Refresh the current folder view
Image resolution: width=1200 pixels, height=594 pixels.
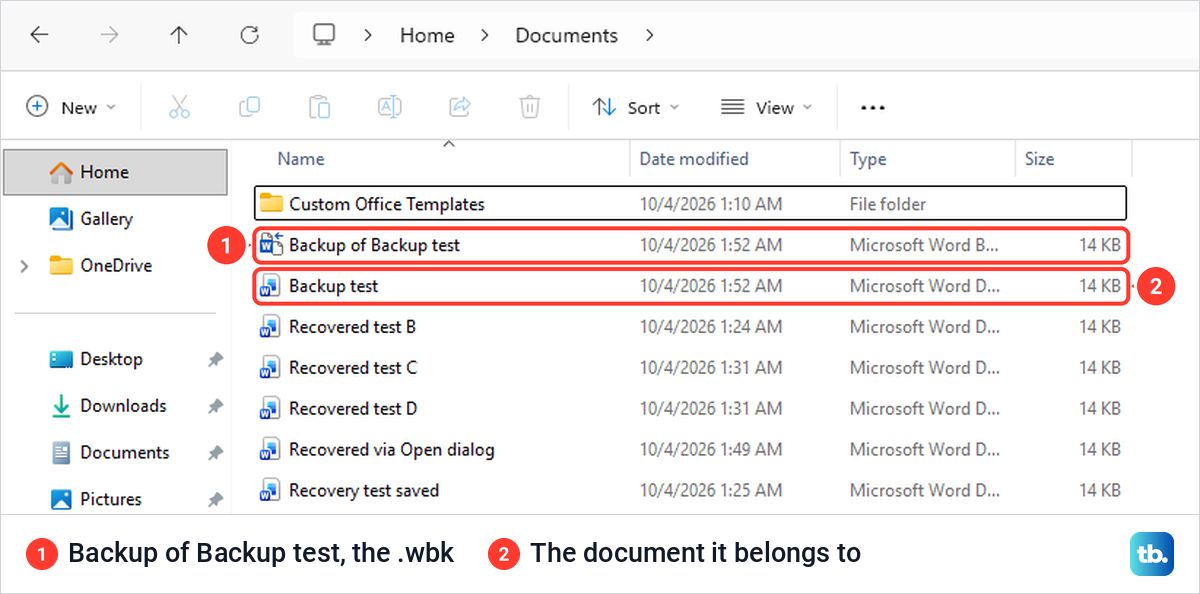[250, 35]
